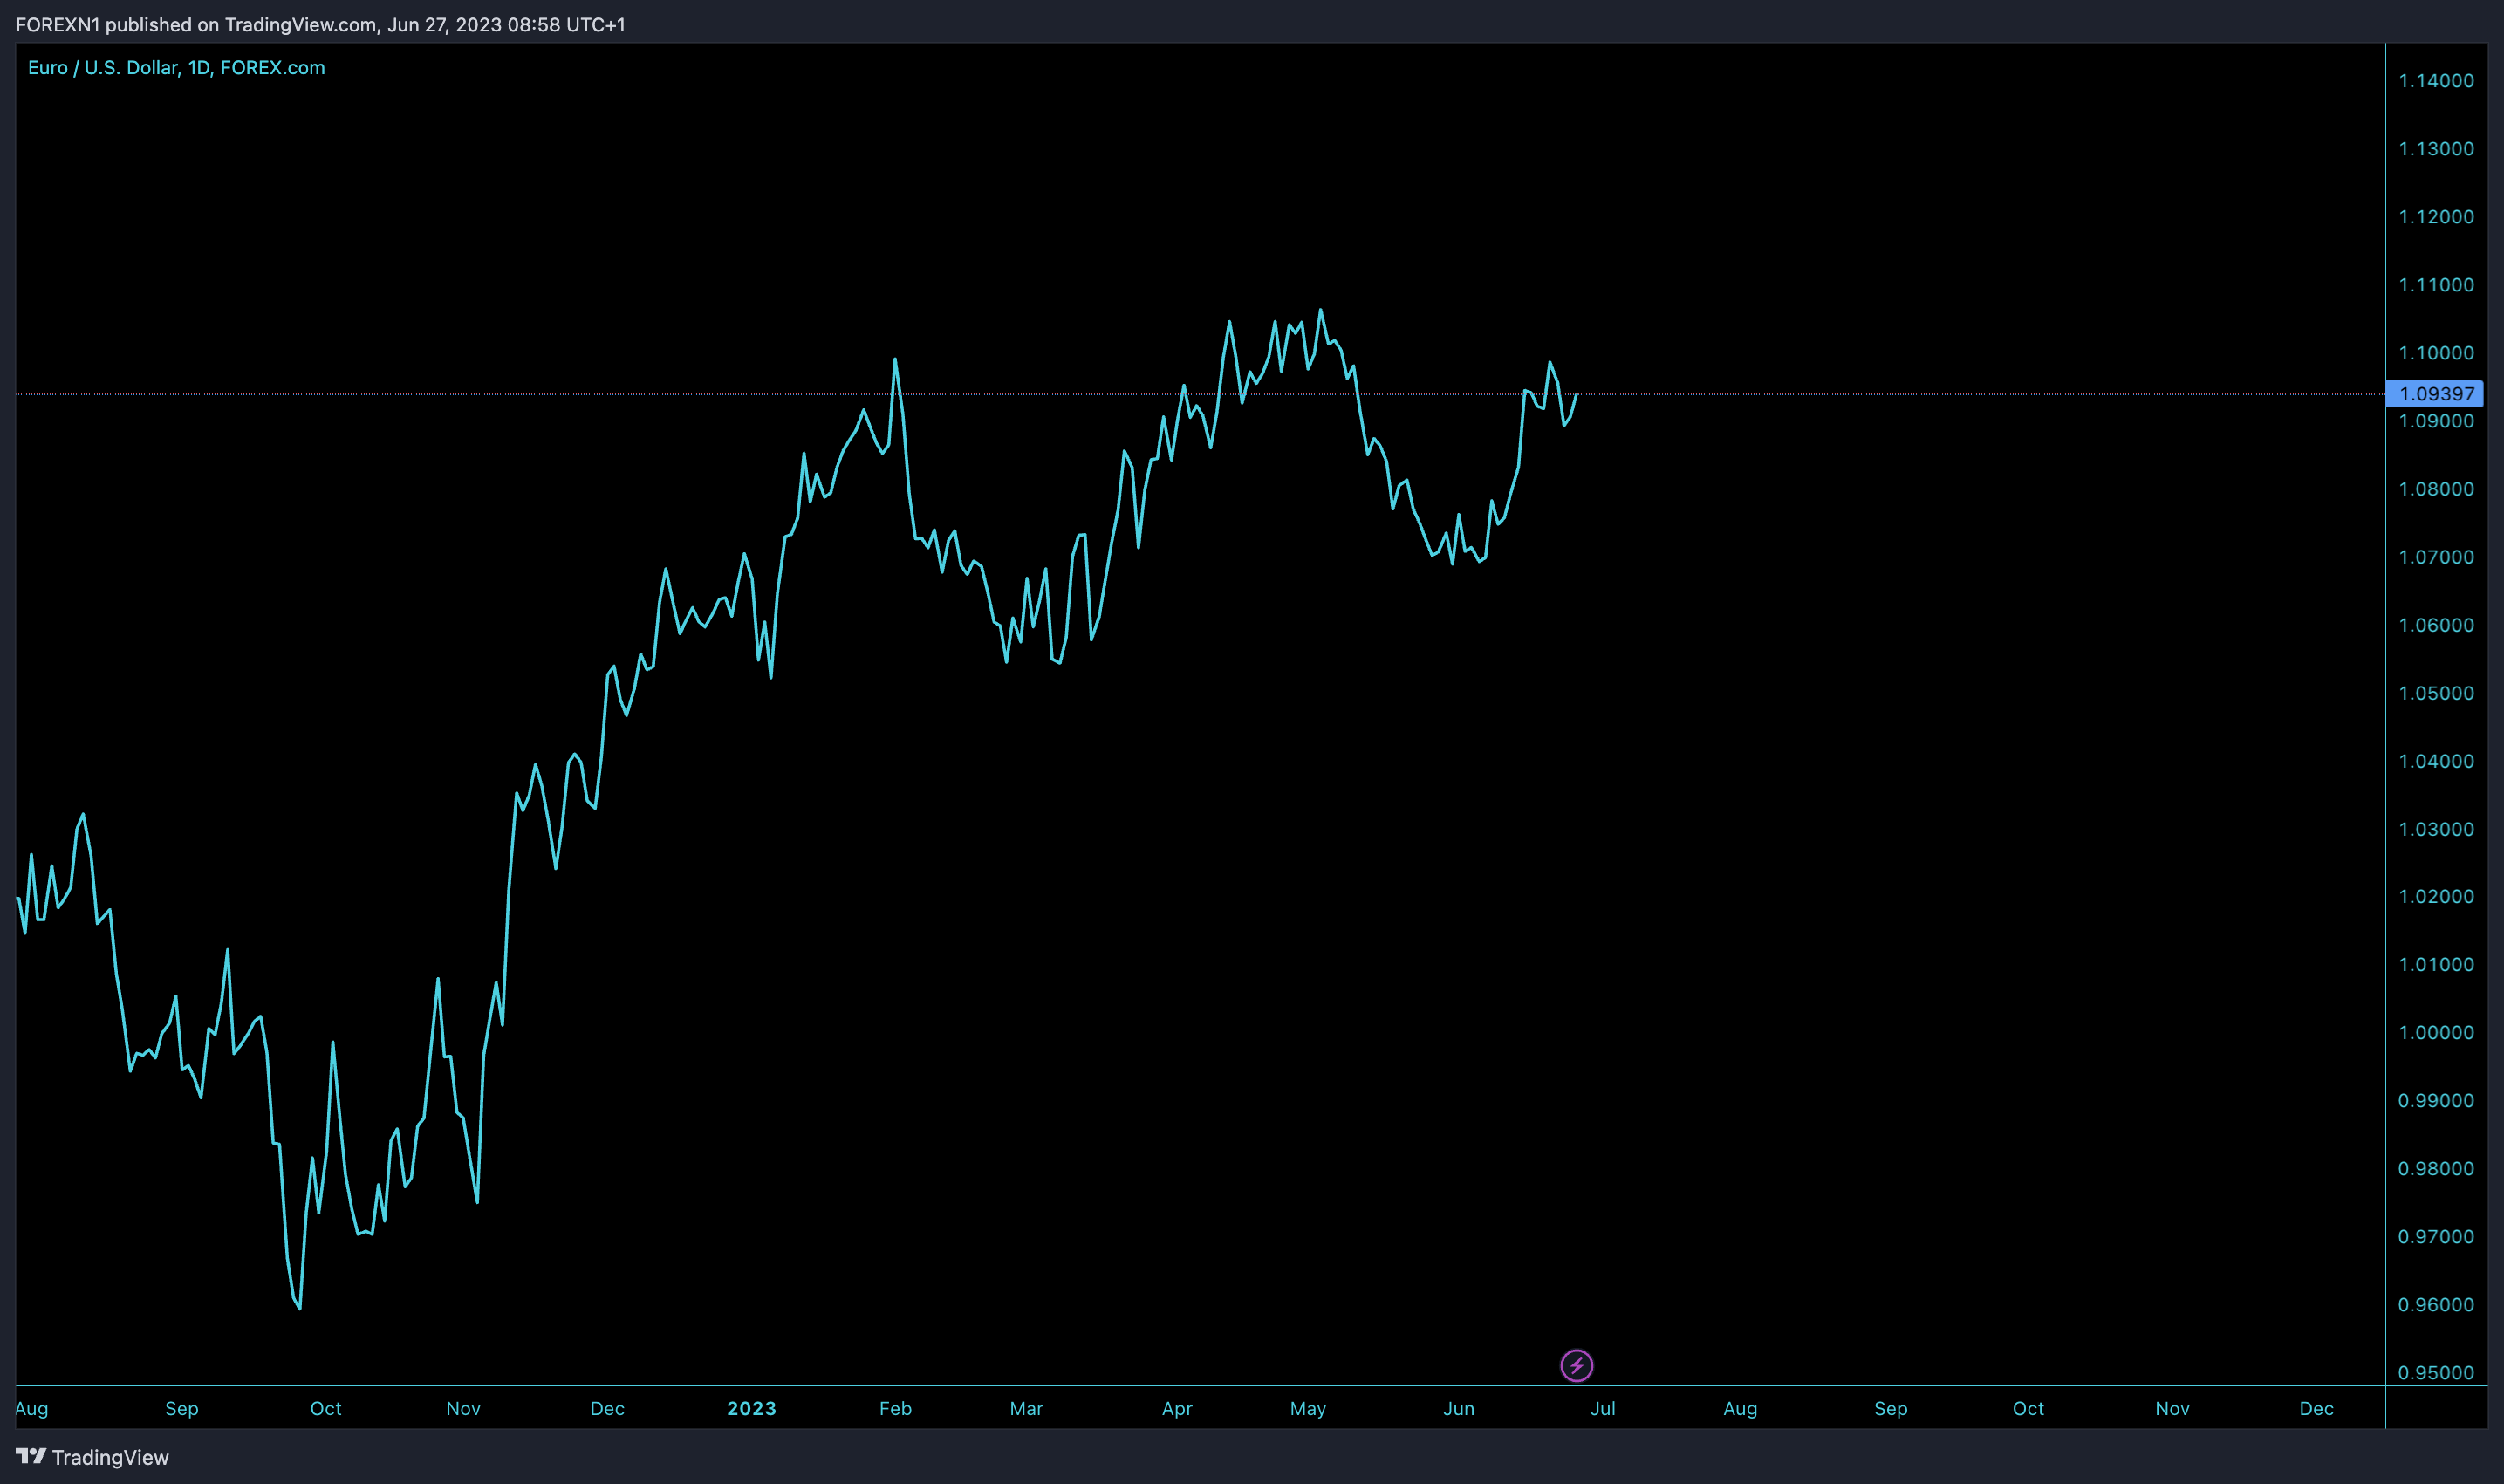Click the 0.95000 price axis label

click(2436, 1372)
